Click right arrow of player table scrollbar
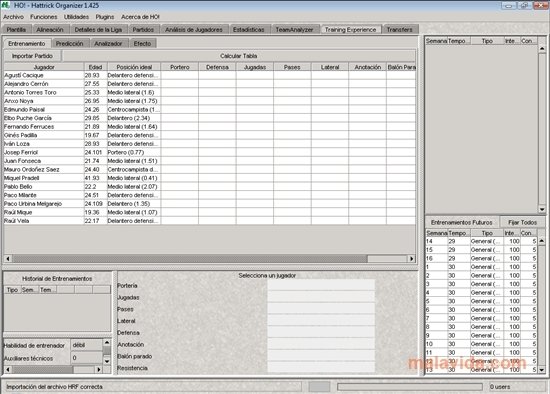Screen dimensions: 550x394 pos(411,259)
